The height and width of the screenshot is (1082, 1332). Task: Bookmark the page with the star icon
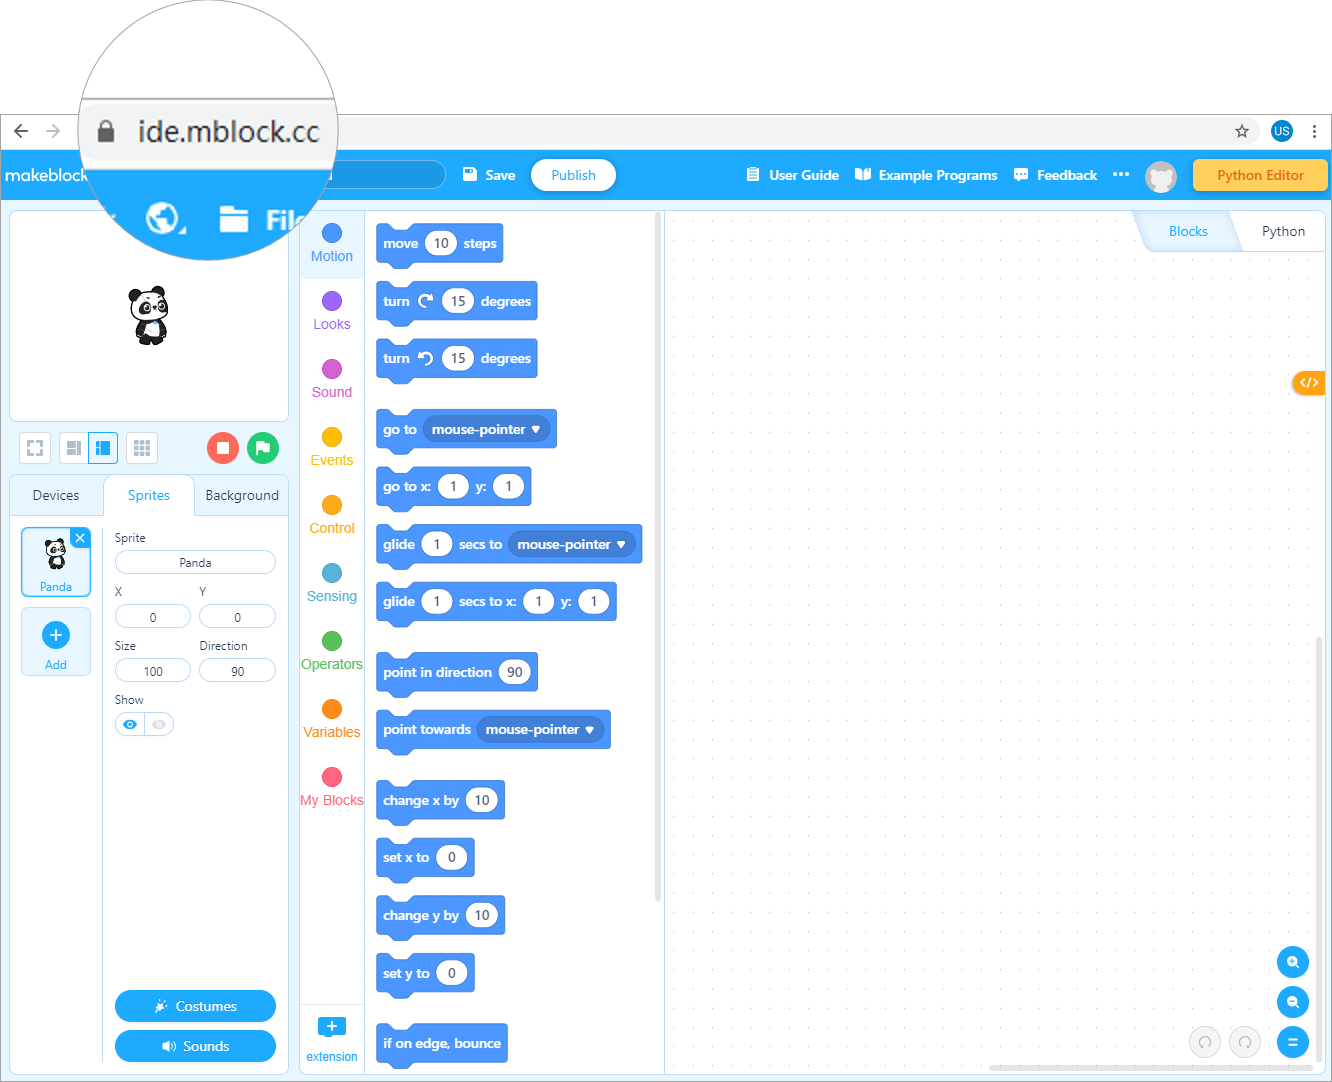pyautogui.click(x=1242, y=131)
